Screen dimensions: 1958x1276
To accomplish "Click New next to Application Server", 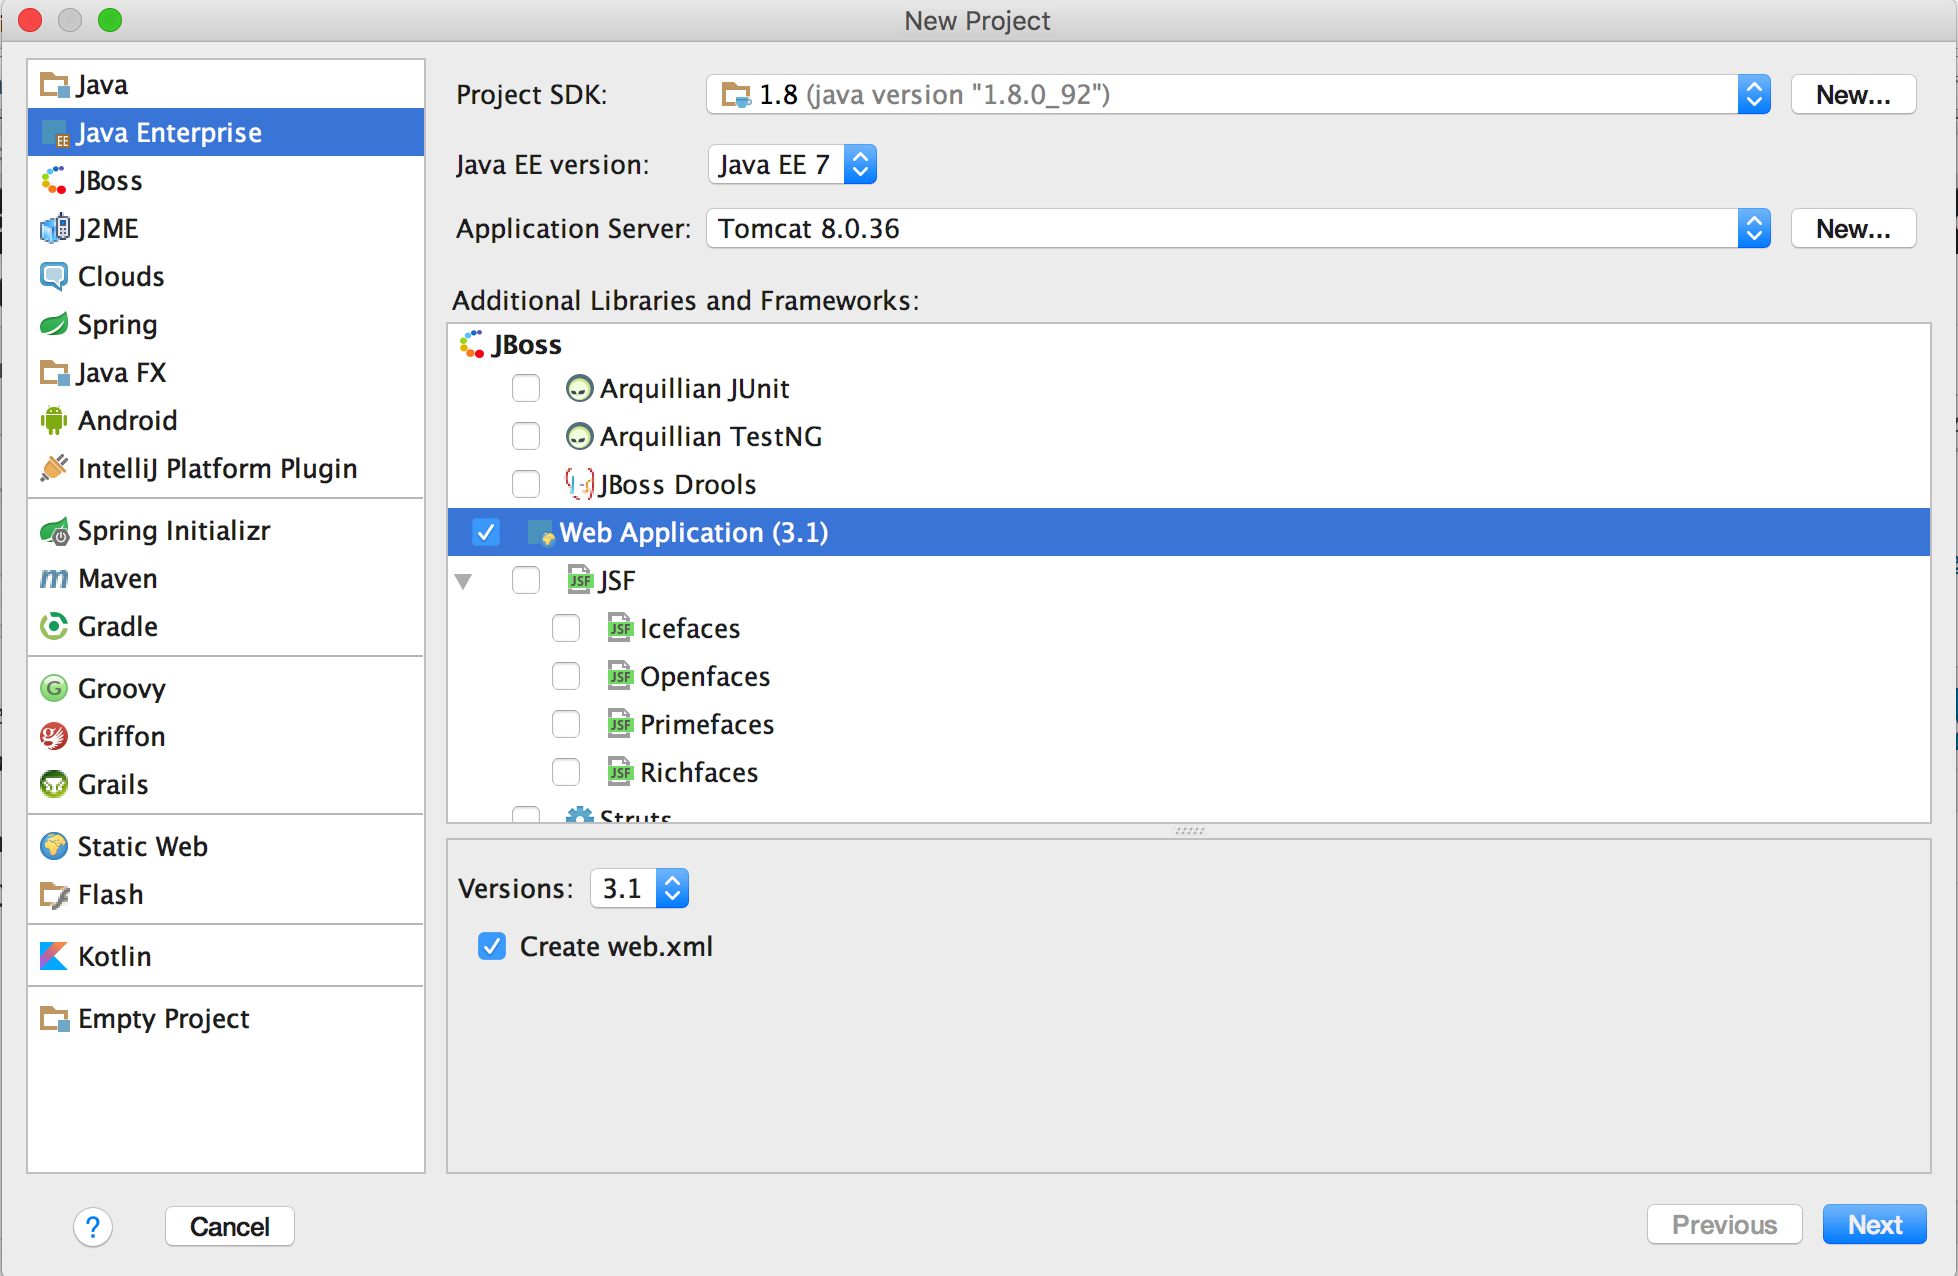I will 1853,229.
